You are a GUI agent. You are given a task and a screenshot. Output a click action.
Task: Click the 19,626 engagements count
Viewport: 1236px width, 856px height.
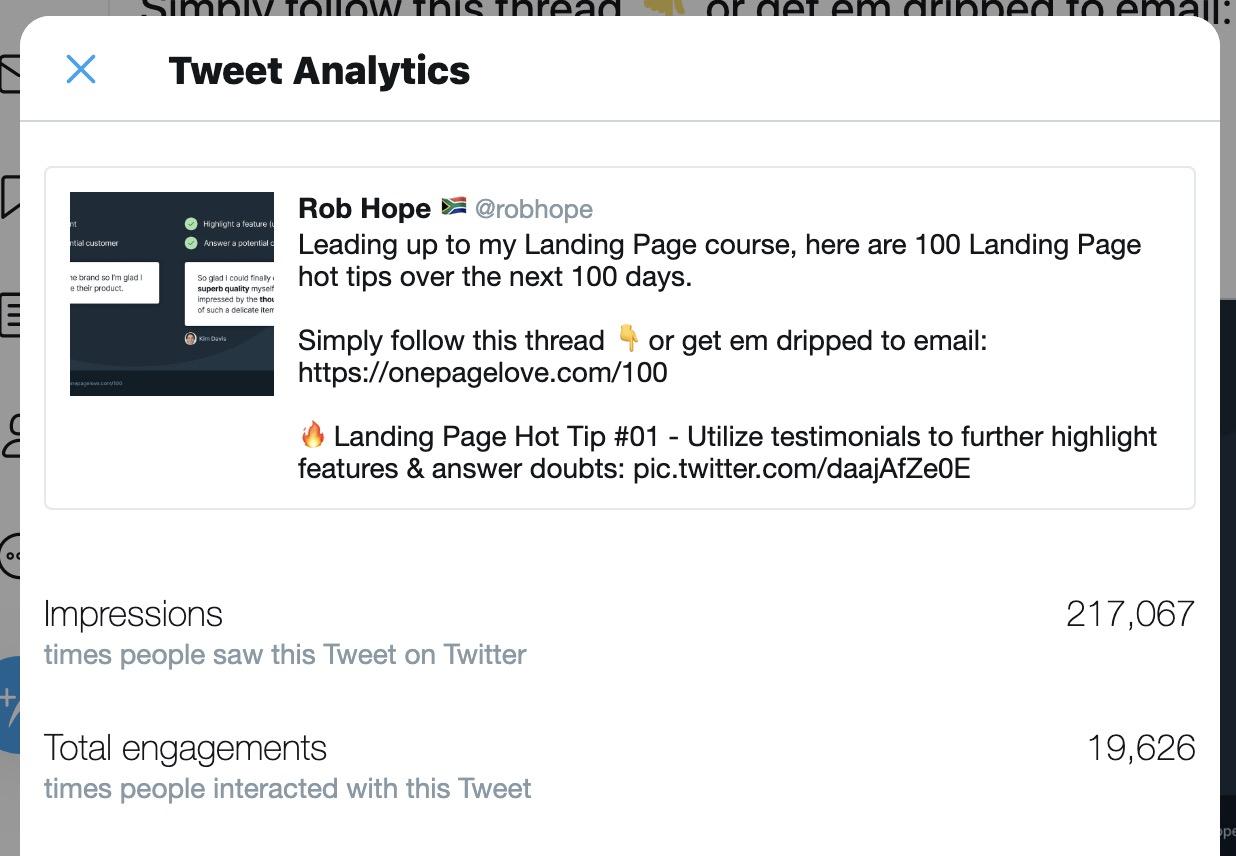1141,748
